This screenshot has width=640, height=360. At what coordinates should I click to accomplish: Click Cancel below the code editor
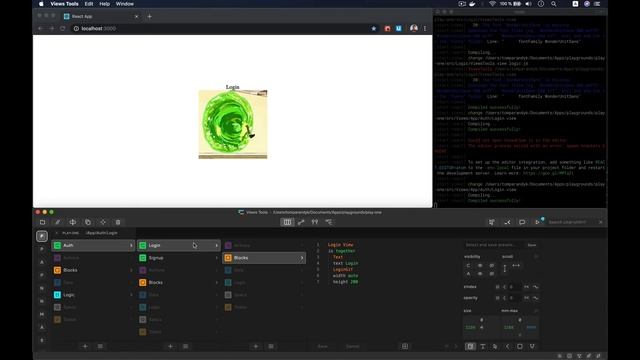coord(352,346)
